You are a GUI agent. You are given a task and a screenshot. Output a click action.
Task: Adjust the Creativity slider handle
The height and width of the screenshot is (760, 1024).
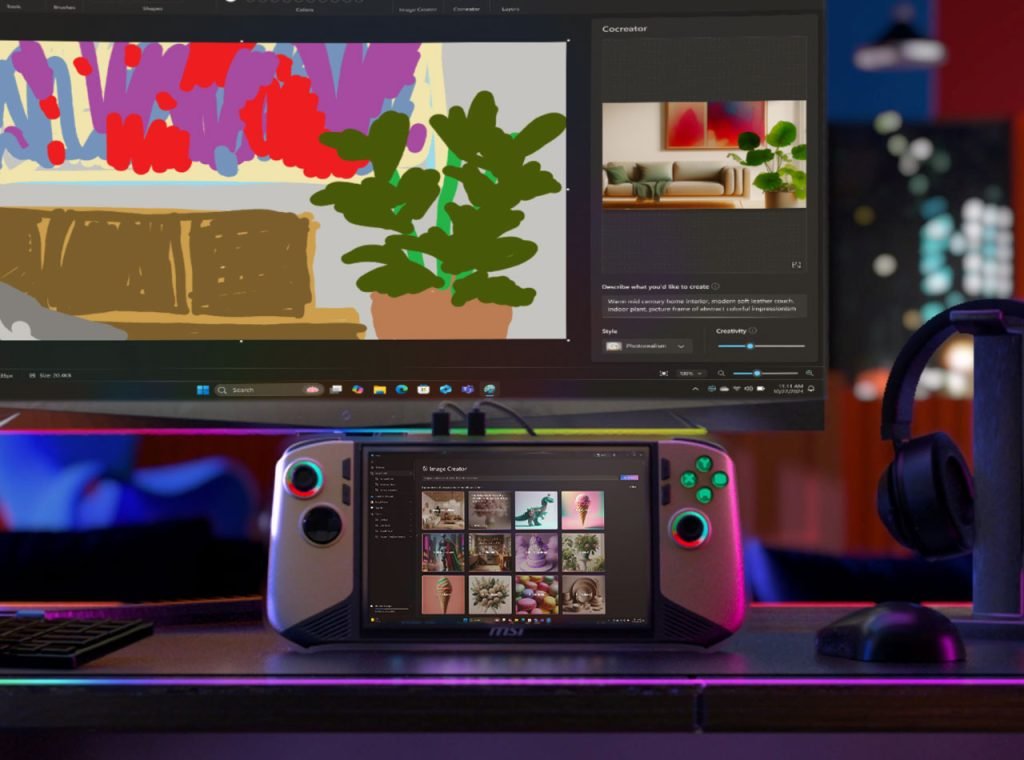pyautogui.click(x=750, y=346)
